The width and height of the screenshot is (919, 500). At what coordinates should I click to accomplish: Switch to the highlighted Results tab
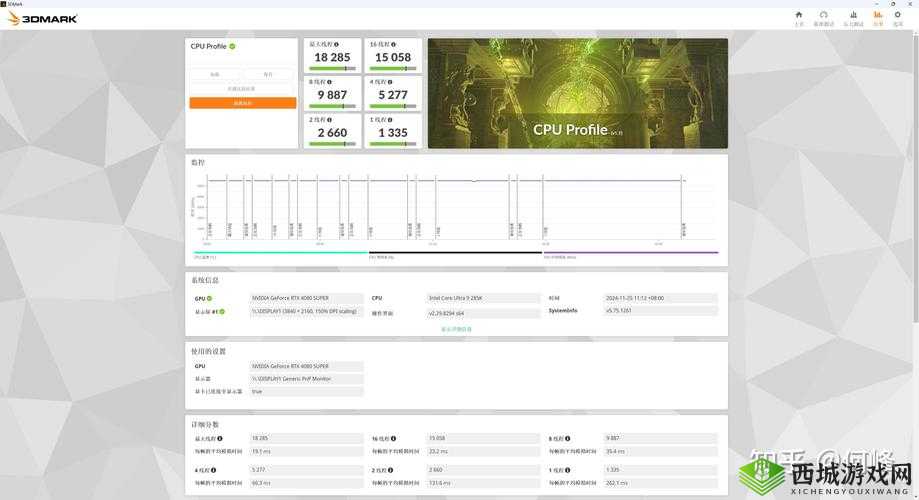point(878,17)
